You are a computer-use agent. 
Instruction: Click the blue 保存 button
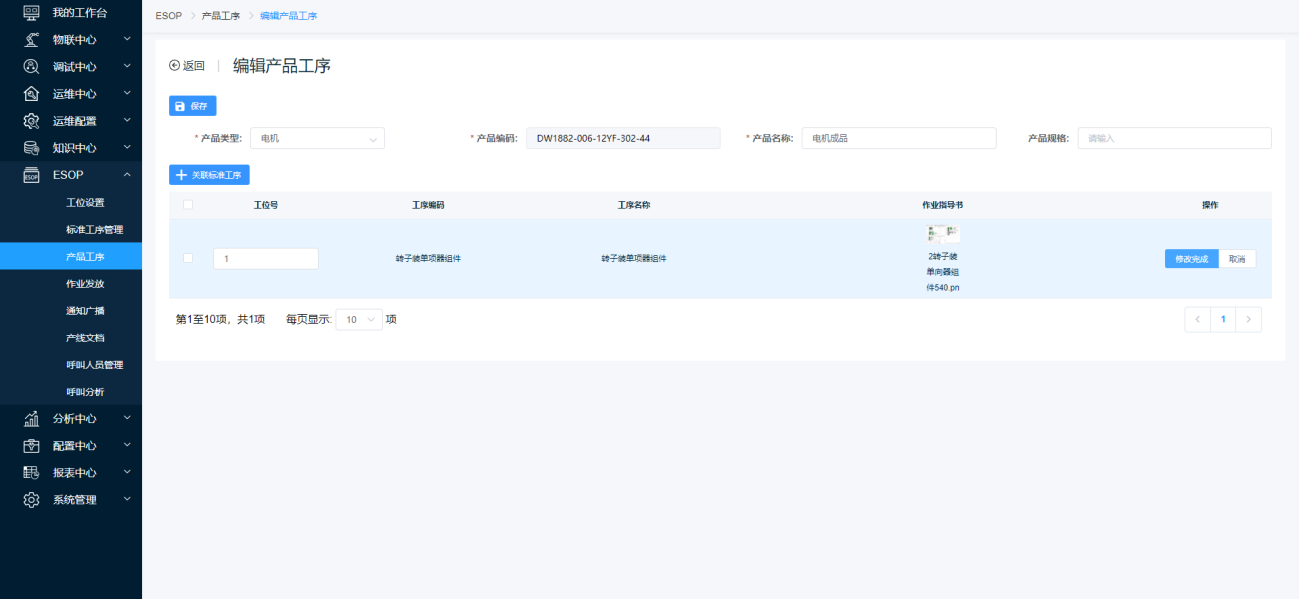pos(192,106)
